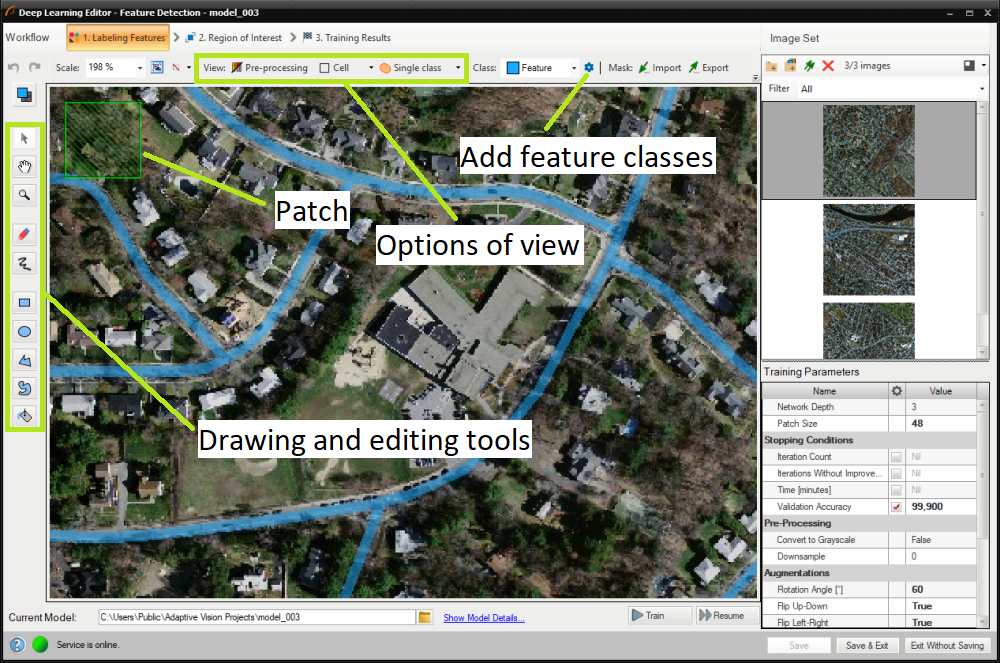This screenshot has height=663, width=1000.
Task: Activate the hand pan tool
Action: coord(25,167)
